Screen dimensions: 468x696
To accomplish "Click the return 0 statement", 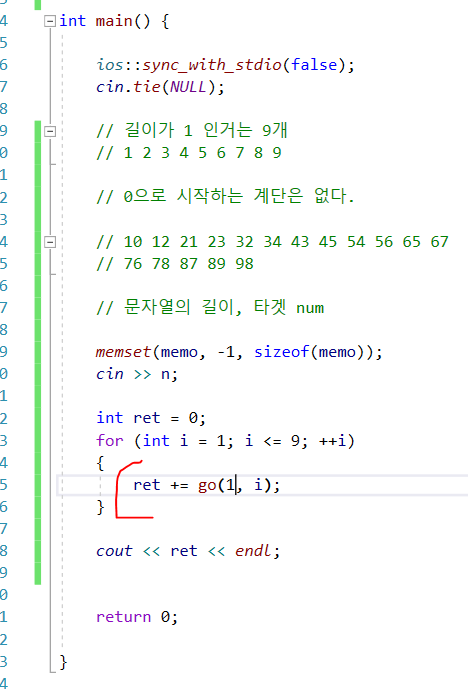I will [137, 617].
